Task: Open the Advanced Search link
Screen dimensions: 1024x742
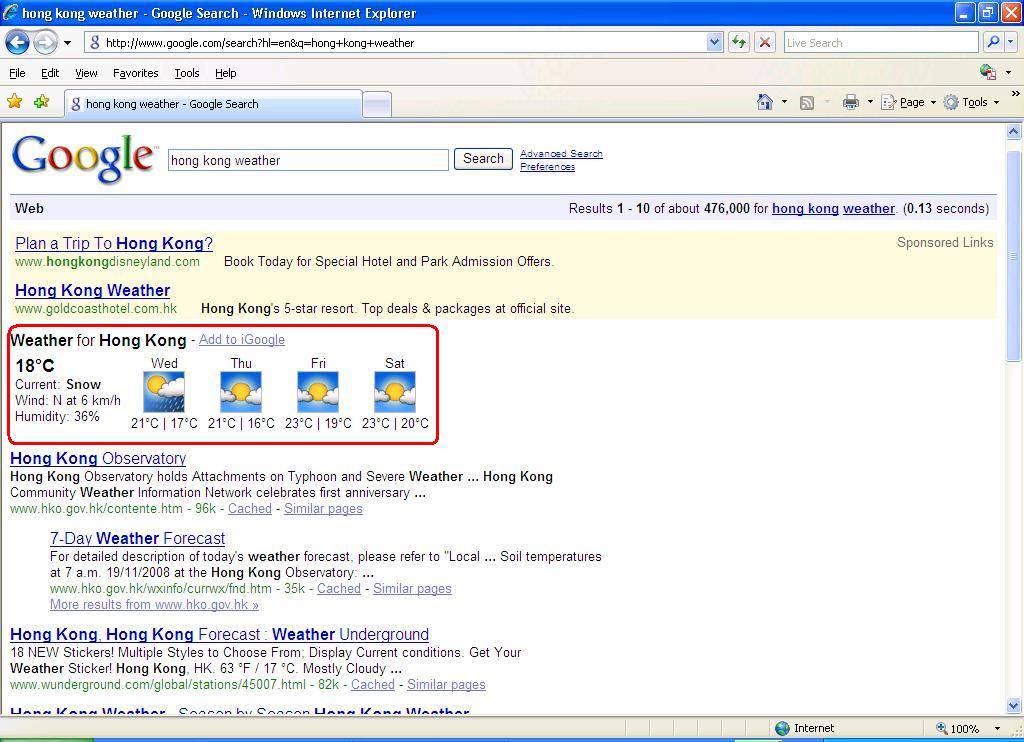Action: pos(561,153)
